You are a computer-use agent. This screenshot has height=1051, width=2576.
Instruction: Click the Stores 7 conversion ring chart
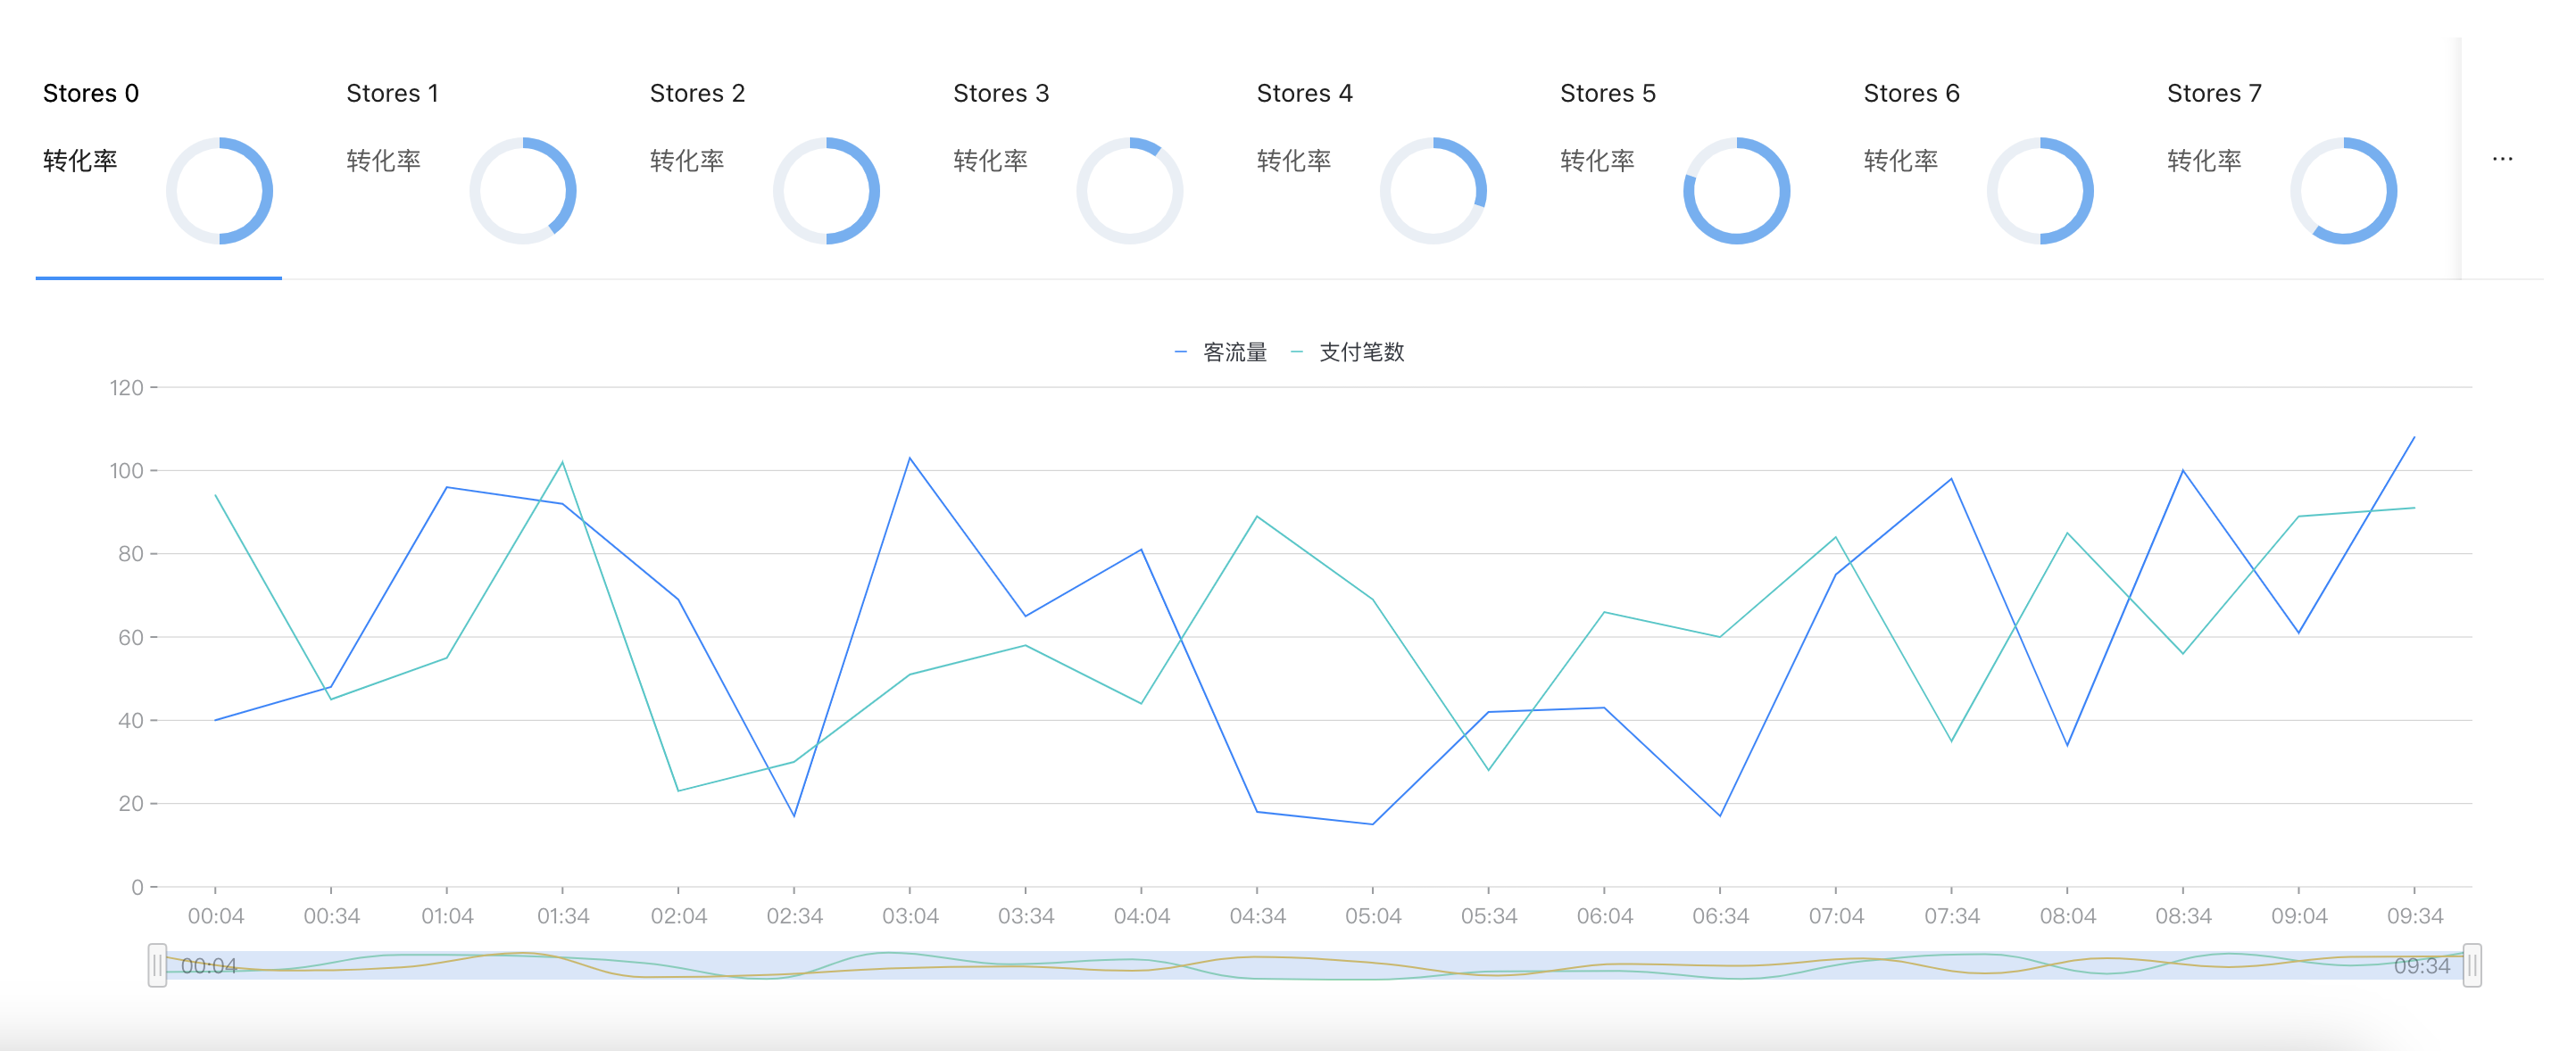(2344, 191)
